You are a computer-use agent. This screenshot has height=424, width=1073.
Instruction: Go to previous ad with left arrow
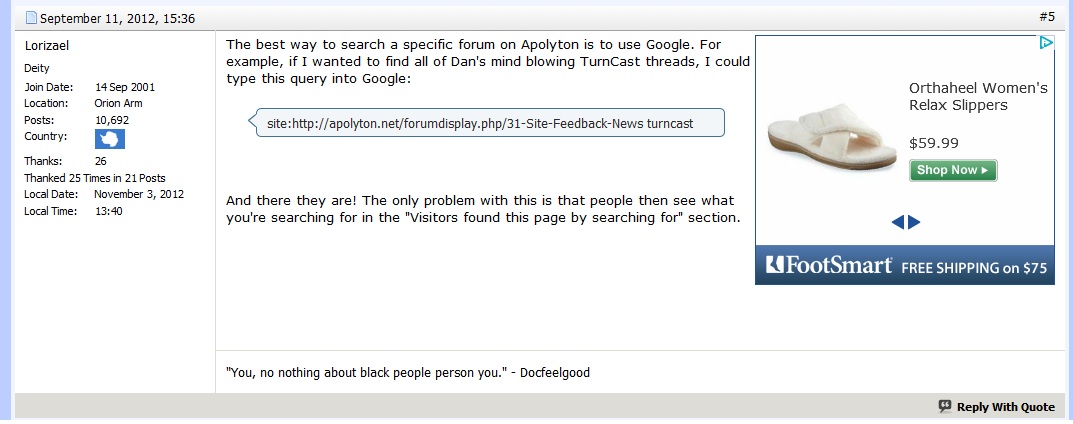tap(897, 222)
